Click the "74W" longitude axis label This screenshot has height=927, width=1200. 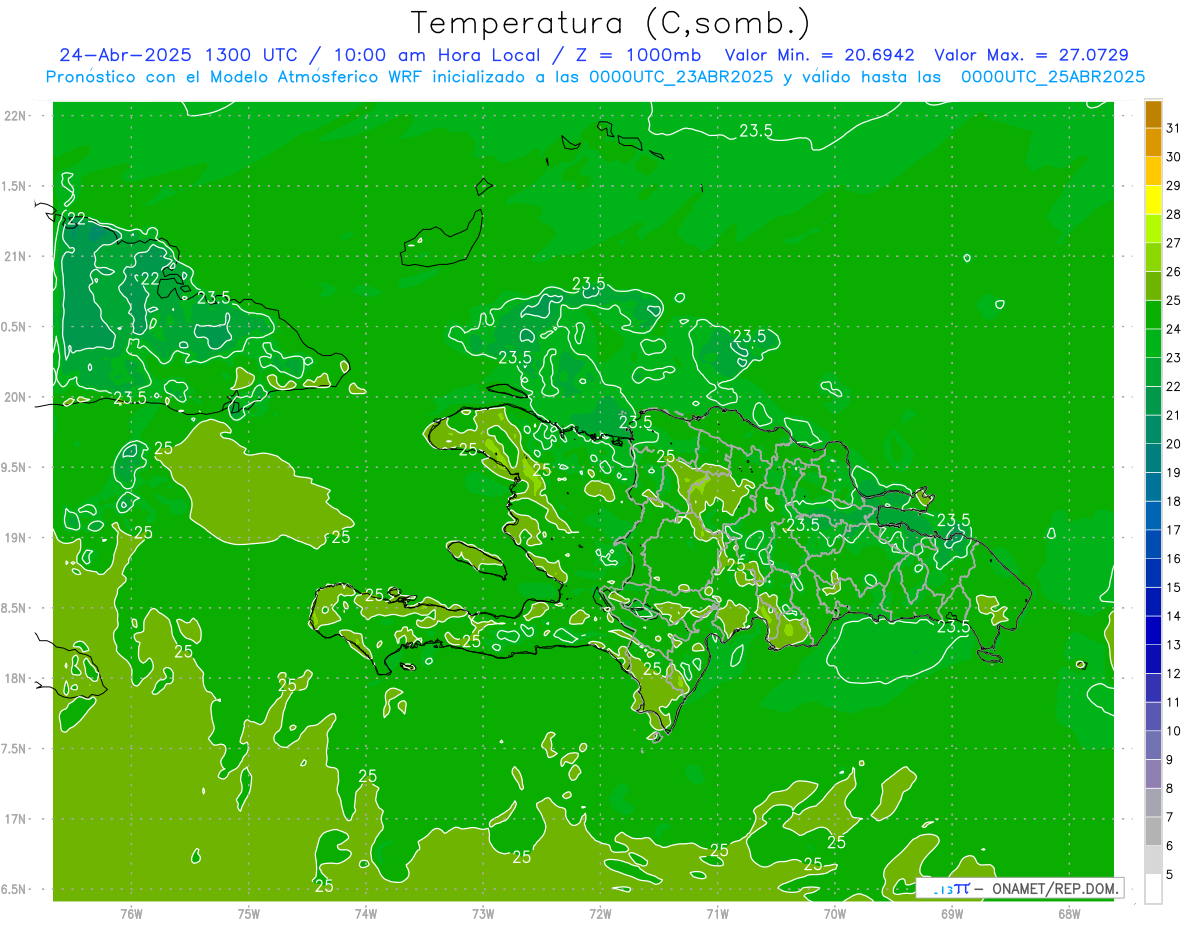tap(366, 914)
